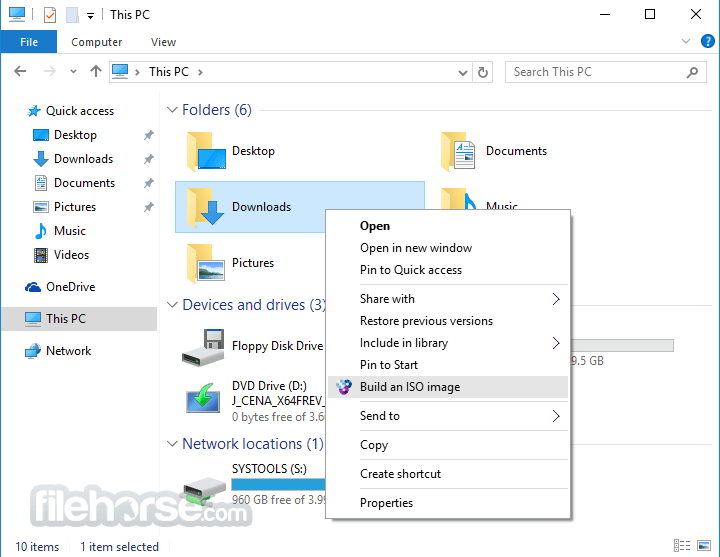This screenshot has height=557, width=720.
Task: Collapse the Folders (6) group
Action: pyautogui.click(x=172, y=110)
